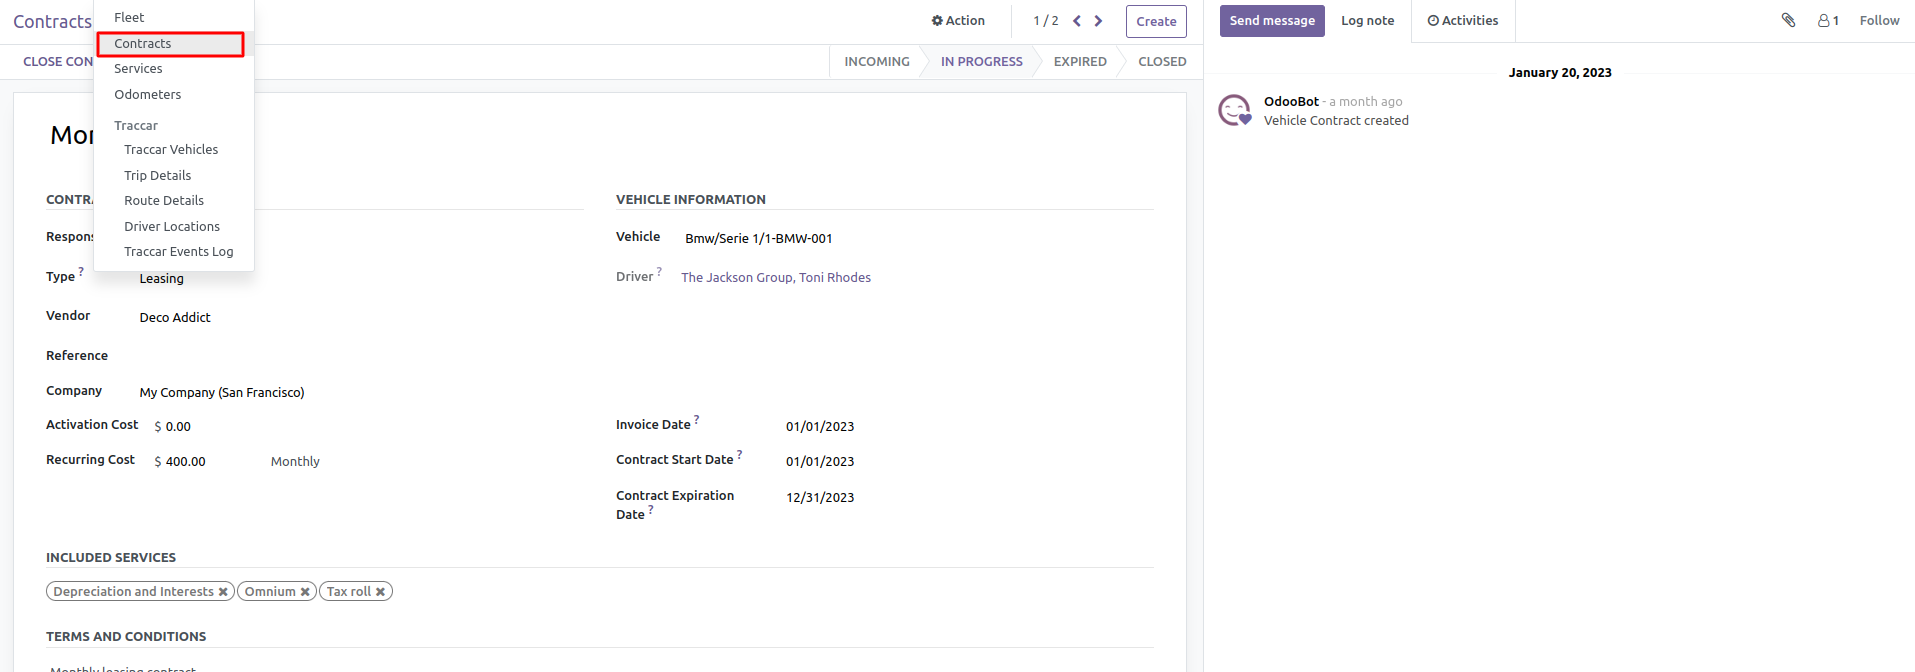Select Contracts in Fleet menu

[x=143, y=44]
